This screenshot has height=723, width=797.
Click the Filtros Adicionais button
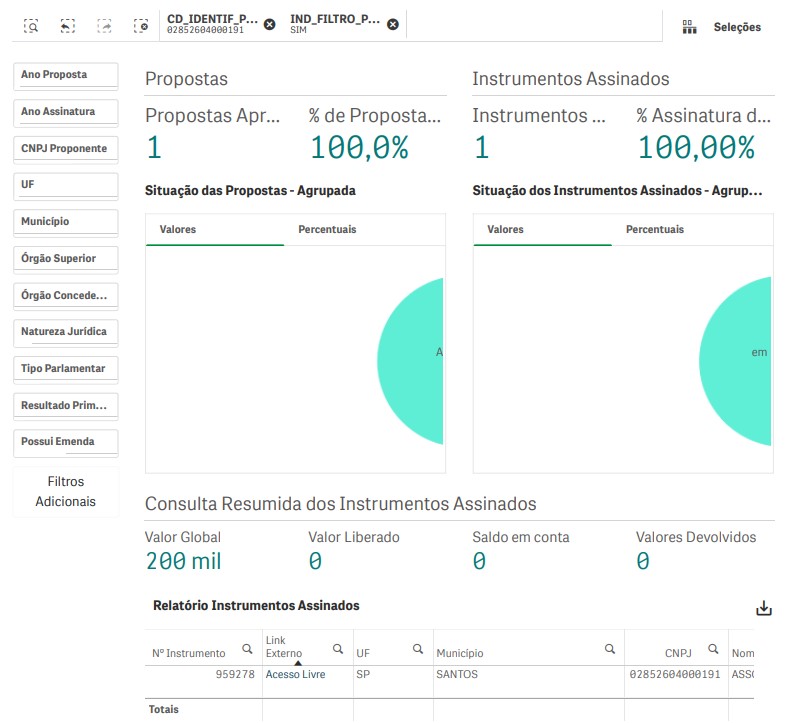tap(66, 491)
